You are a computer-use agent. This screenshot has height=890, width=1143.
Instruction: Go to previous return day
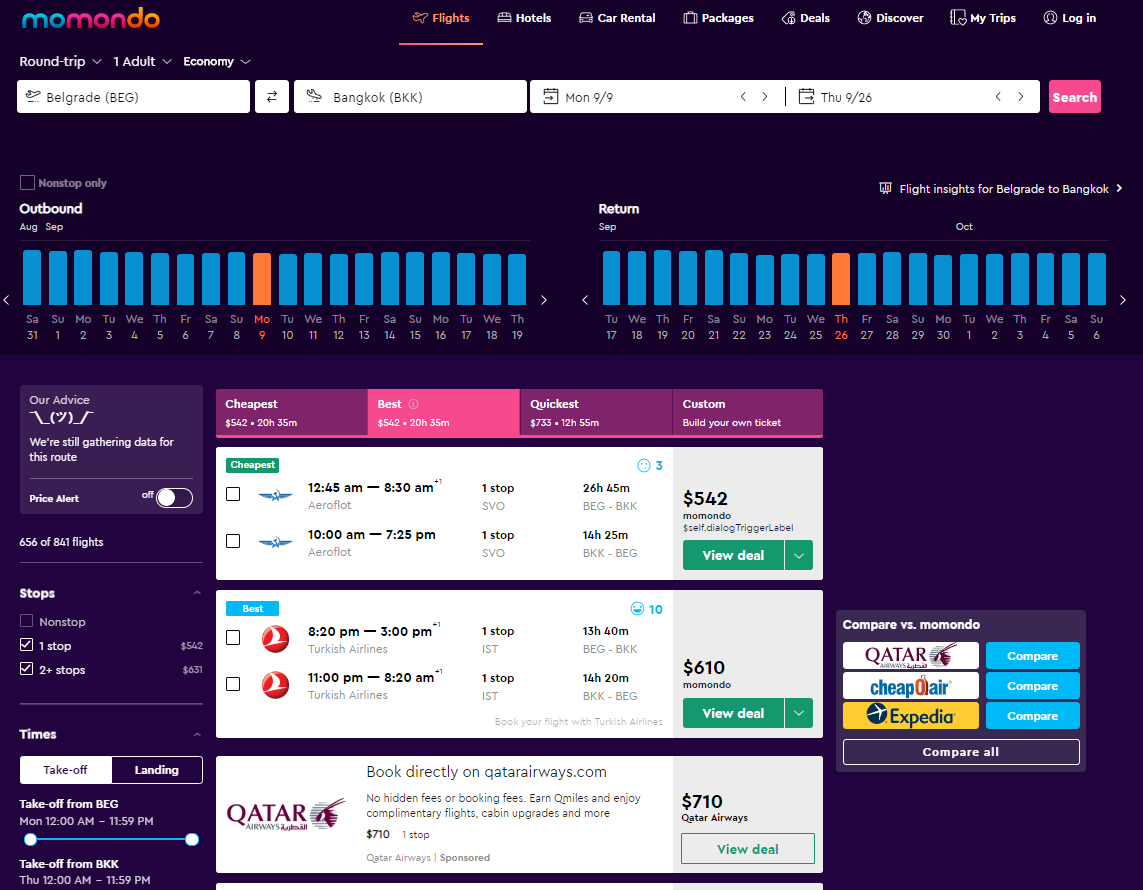[x=998, y=97]
